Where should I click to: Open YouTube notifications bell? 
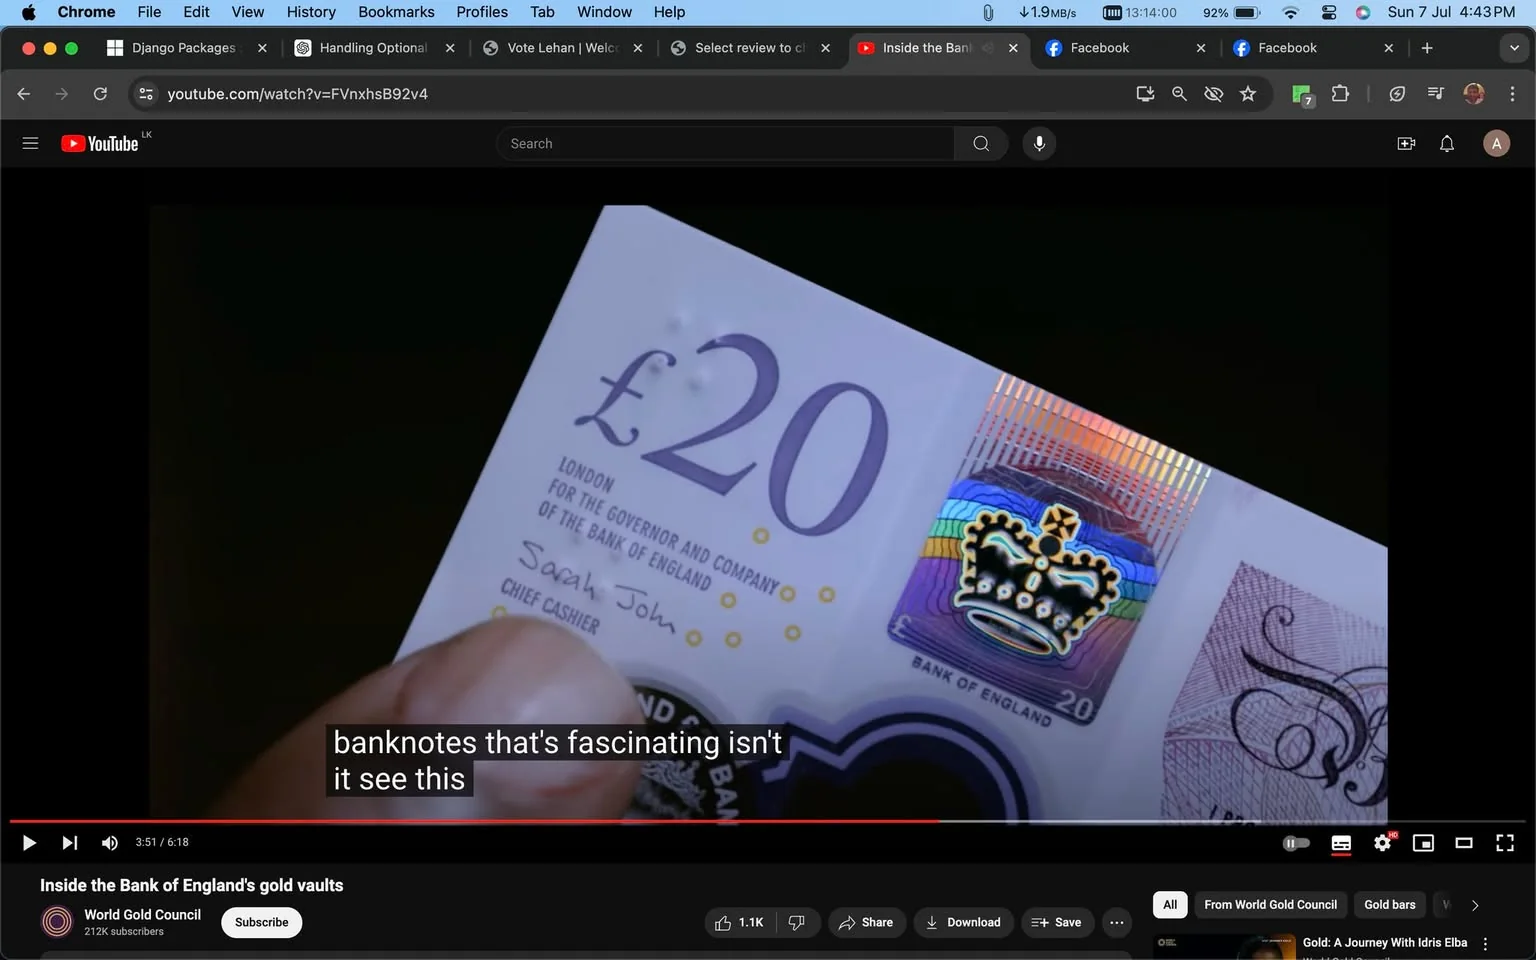coord(1446,144)
